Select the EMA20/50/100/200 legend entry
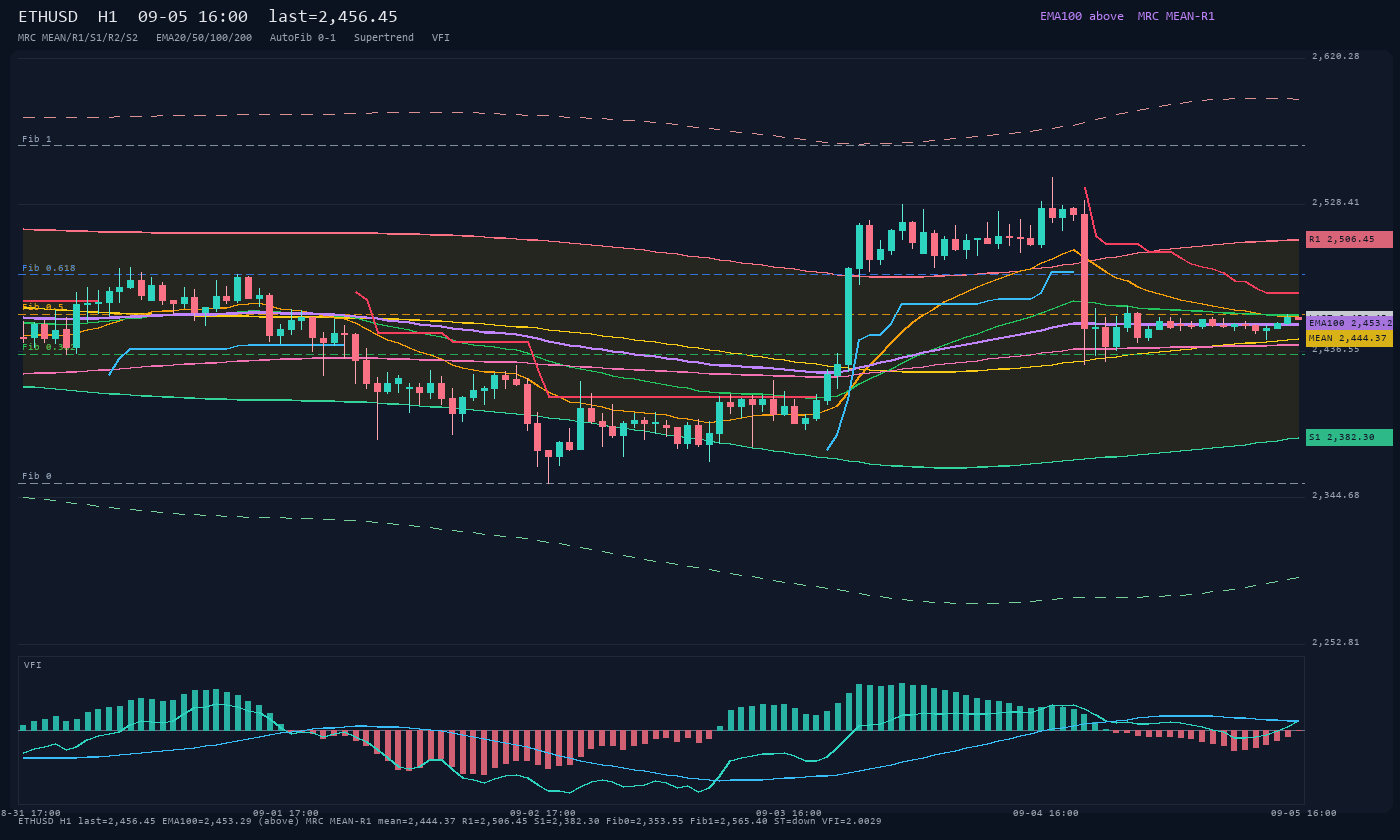The image size is (1400, 840). pyautogui.click(x=204, y=37)
